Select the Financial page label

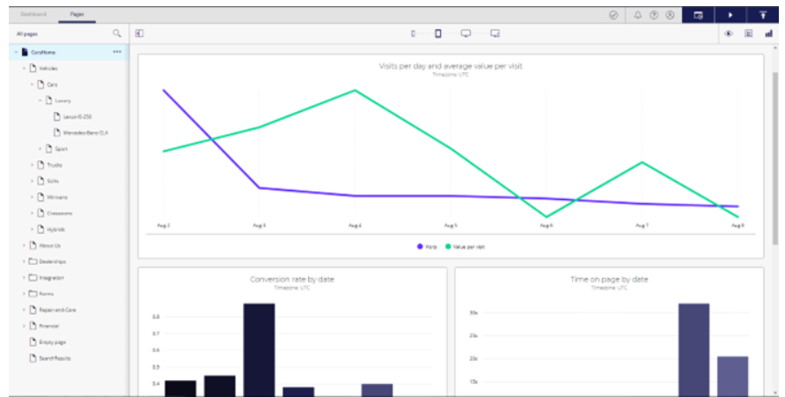click(49, 326)
